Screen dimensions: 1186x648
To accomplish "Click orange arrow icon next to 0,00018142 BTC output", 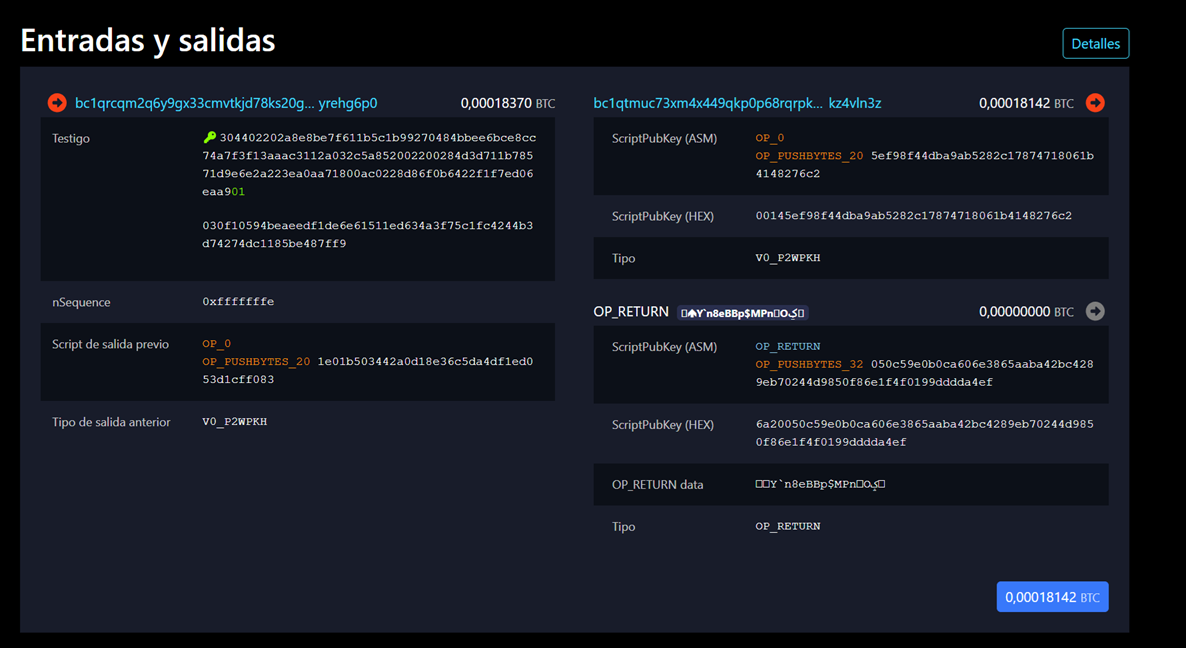I will click(1095, 103).
